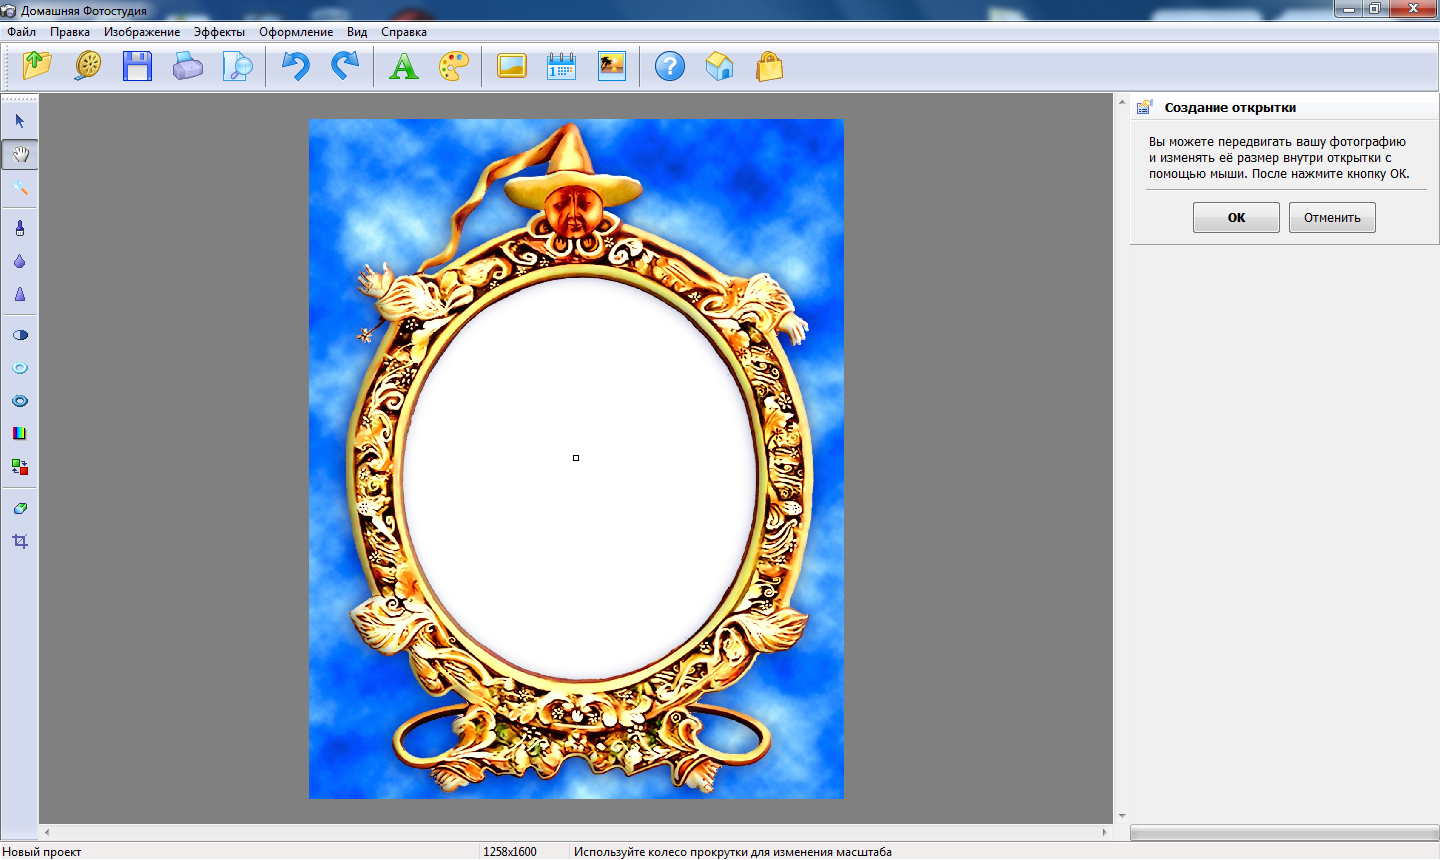
Task: Click the Создание открытки panel header
Action: click(x=1285, y=107)
